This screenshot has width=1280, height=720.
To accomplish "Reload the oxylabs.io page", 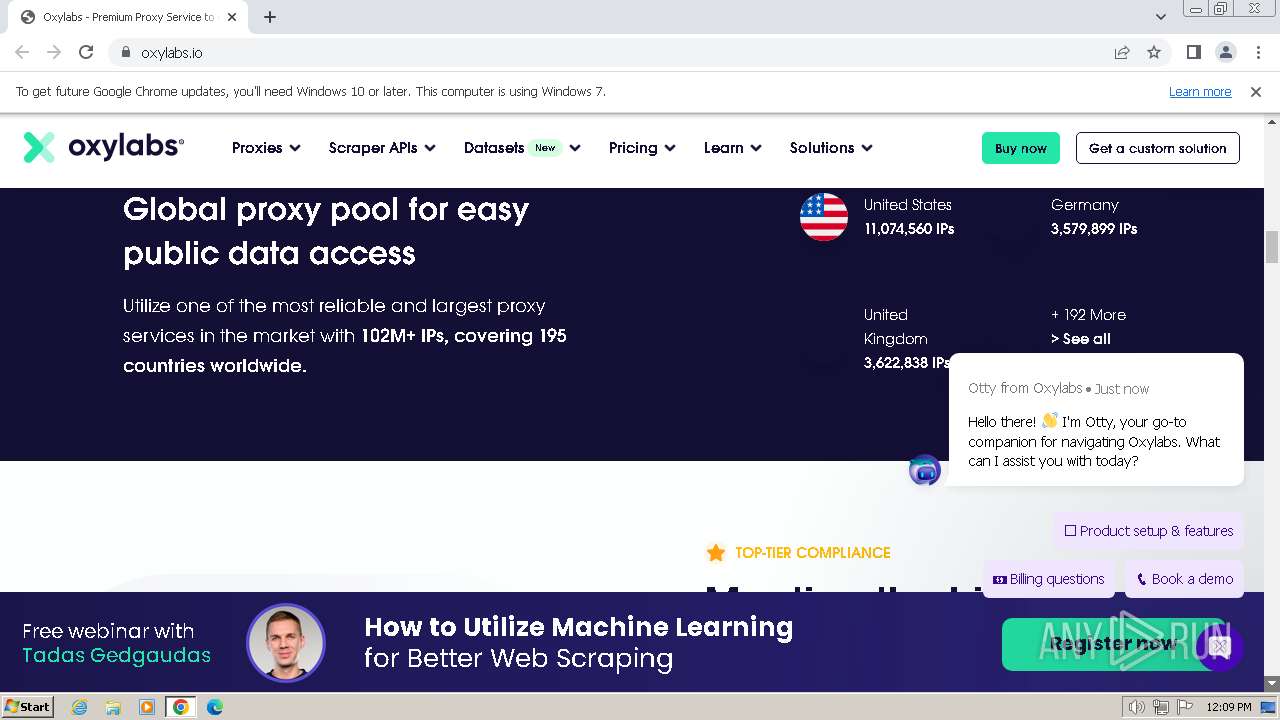I will point(86,52).
